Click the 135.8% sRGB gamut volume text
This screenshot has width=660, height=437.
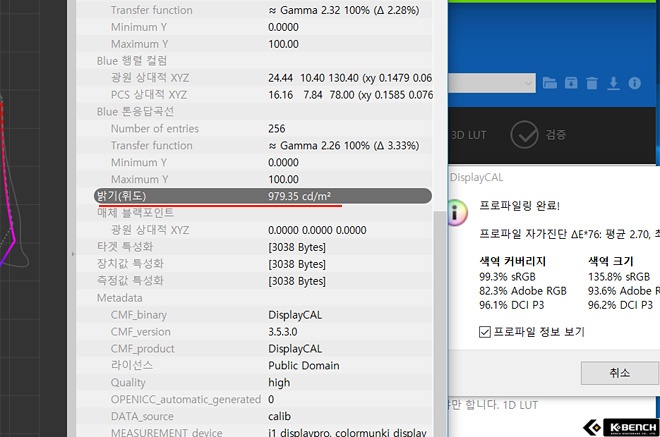[619, 277]
